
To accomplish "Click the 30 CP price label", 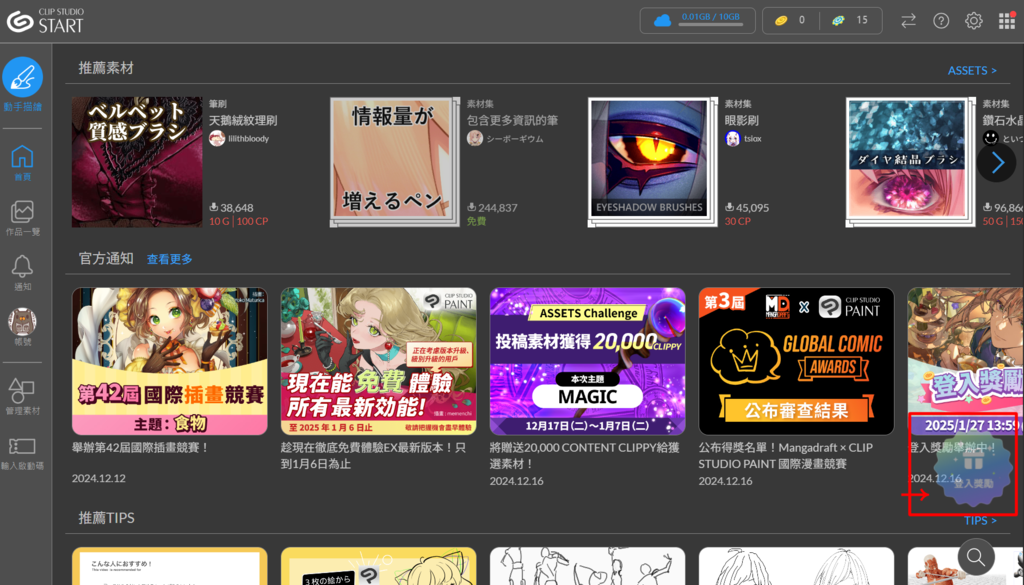I will [738, 221].
